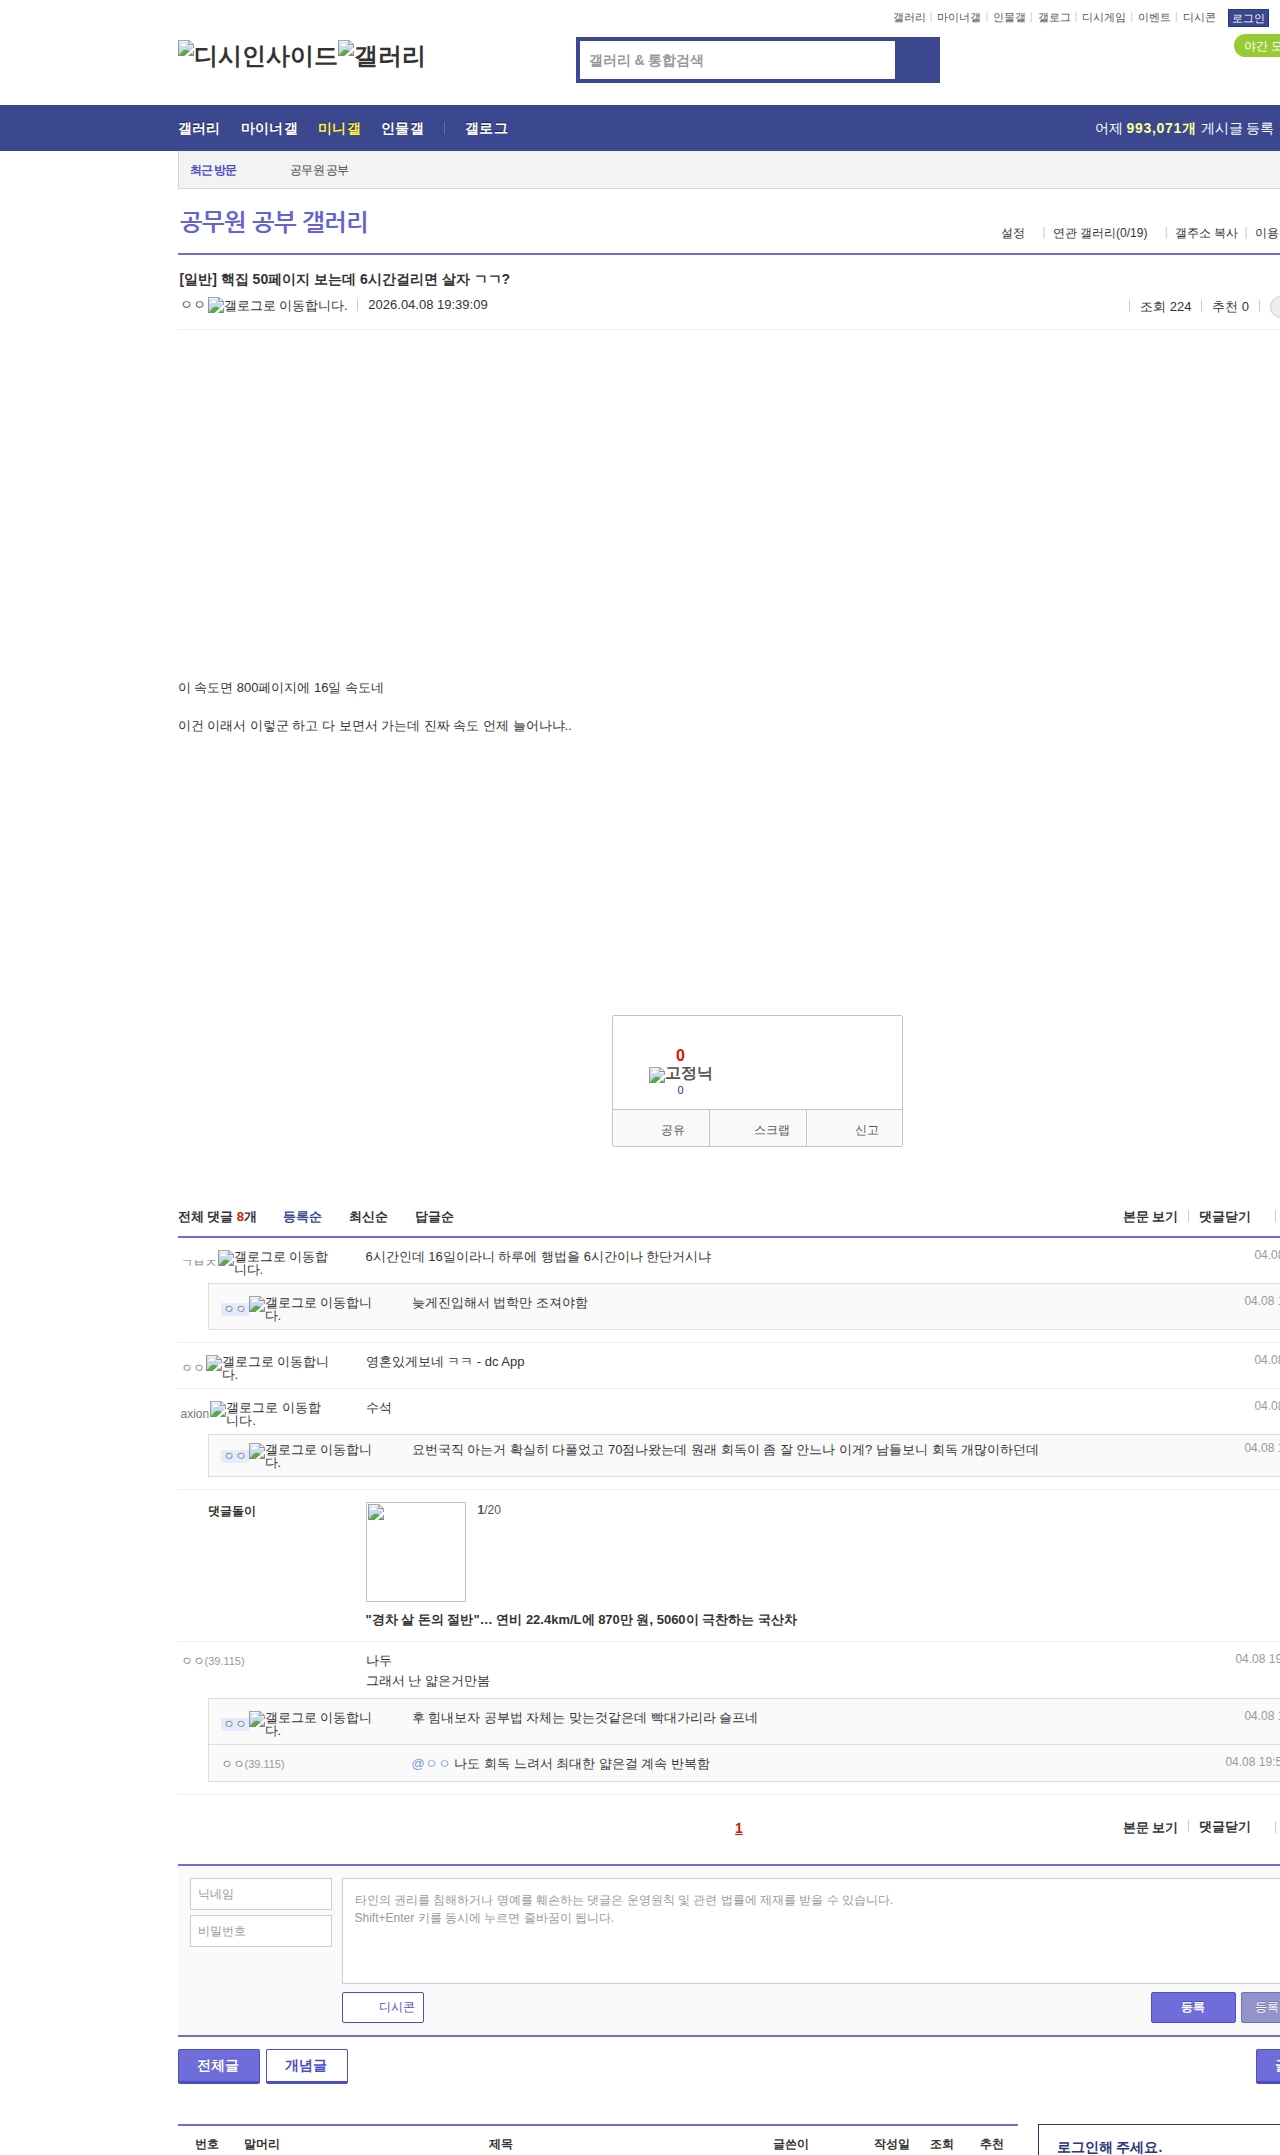The image size is (1280, 2155).
Task: Click the '@ㅇㅇ' mention in last reply
Action: (430, 1764)
